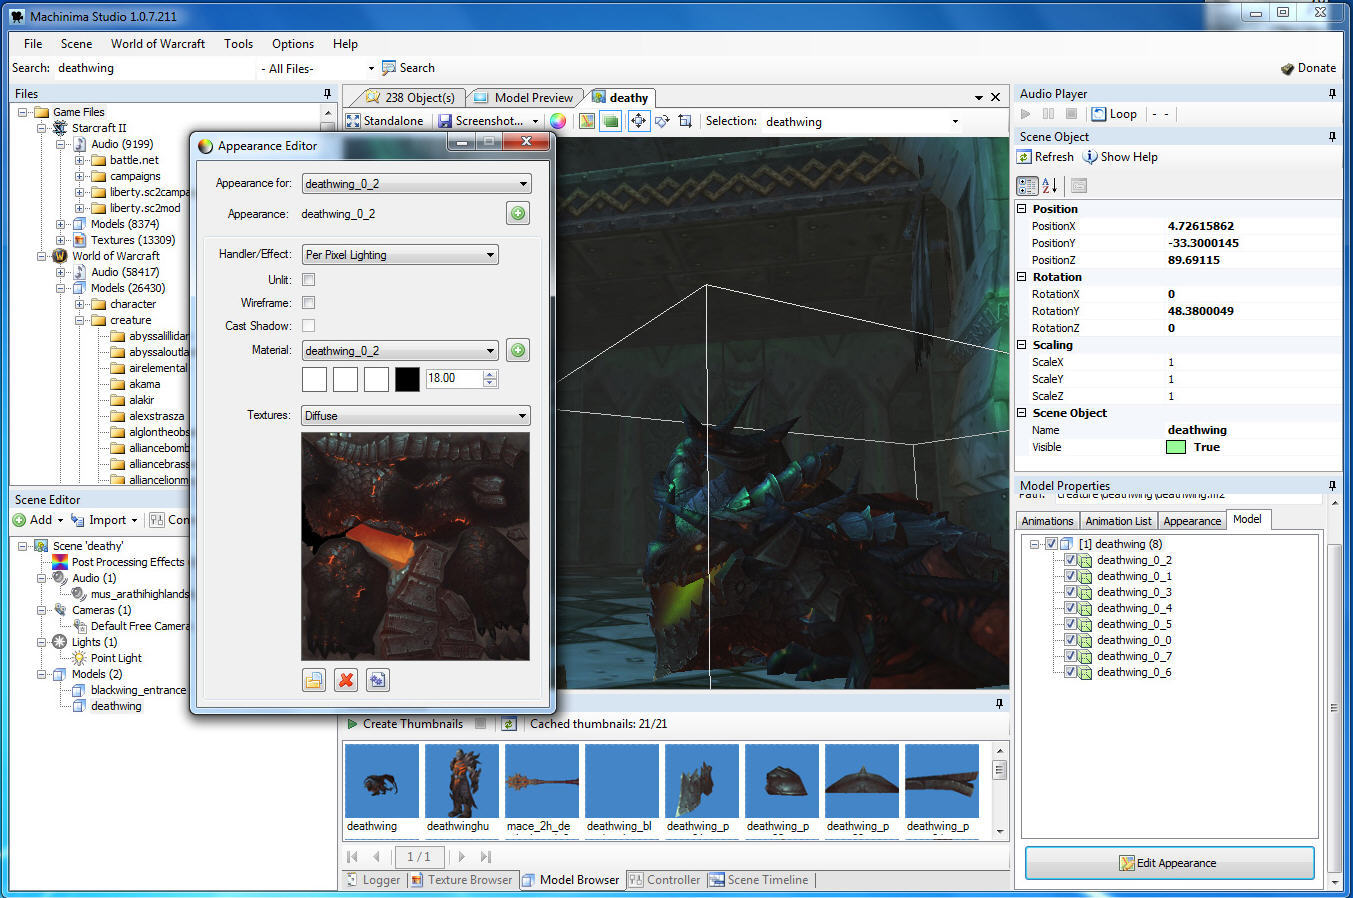Select the scale gizmo tool in viewport toolbar
This screenshot has height=898, width=1353.
[685, 121]
